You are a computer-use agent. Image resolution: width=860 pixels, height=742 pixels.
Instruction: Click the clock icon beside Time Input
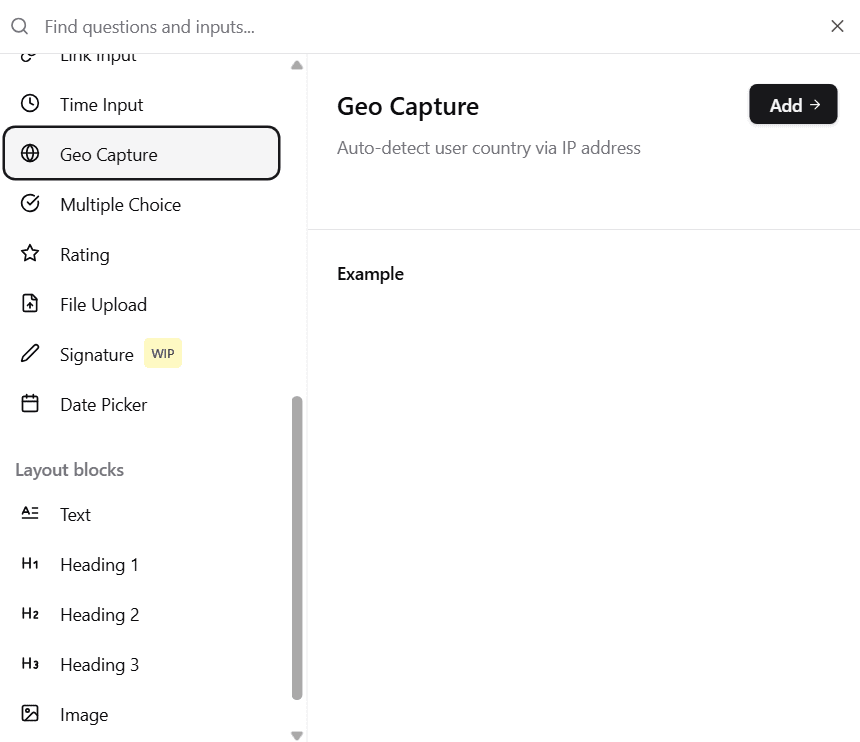pyautogui.click(x=29, y=104)
